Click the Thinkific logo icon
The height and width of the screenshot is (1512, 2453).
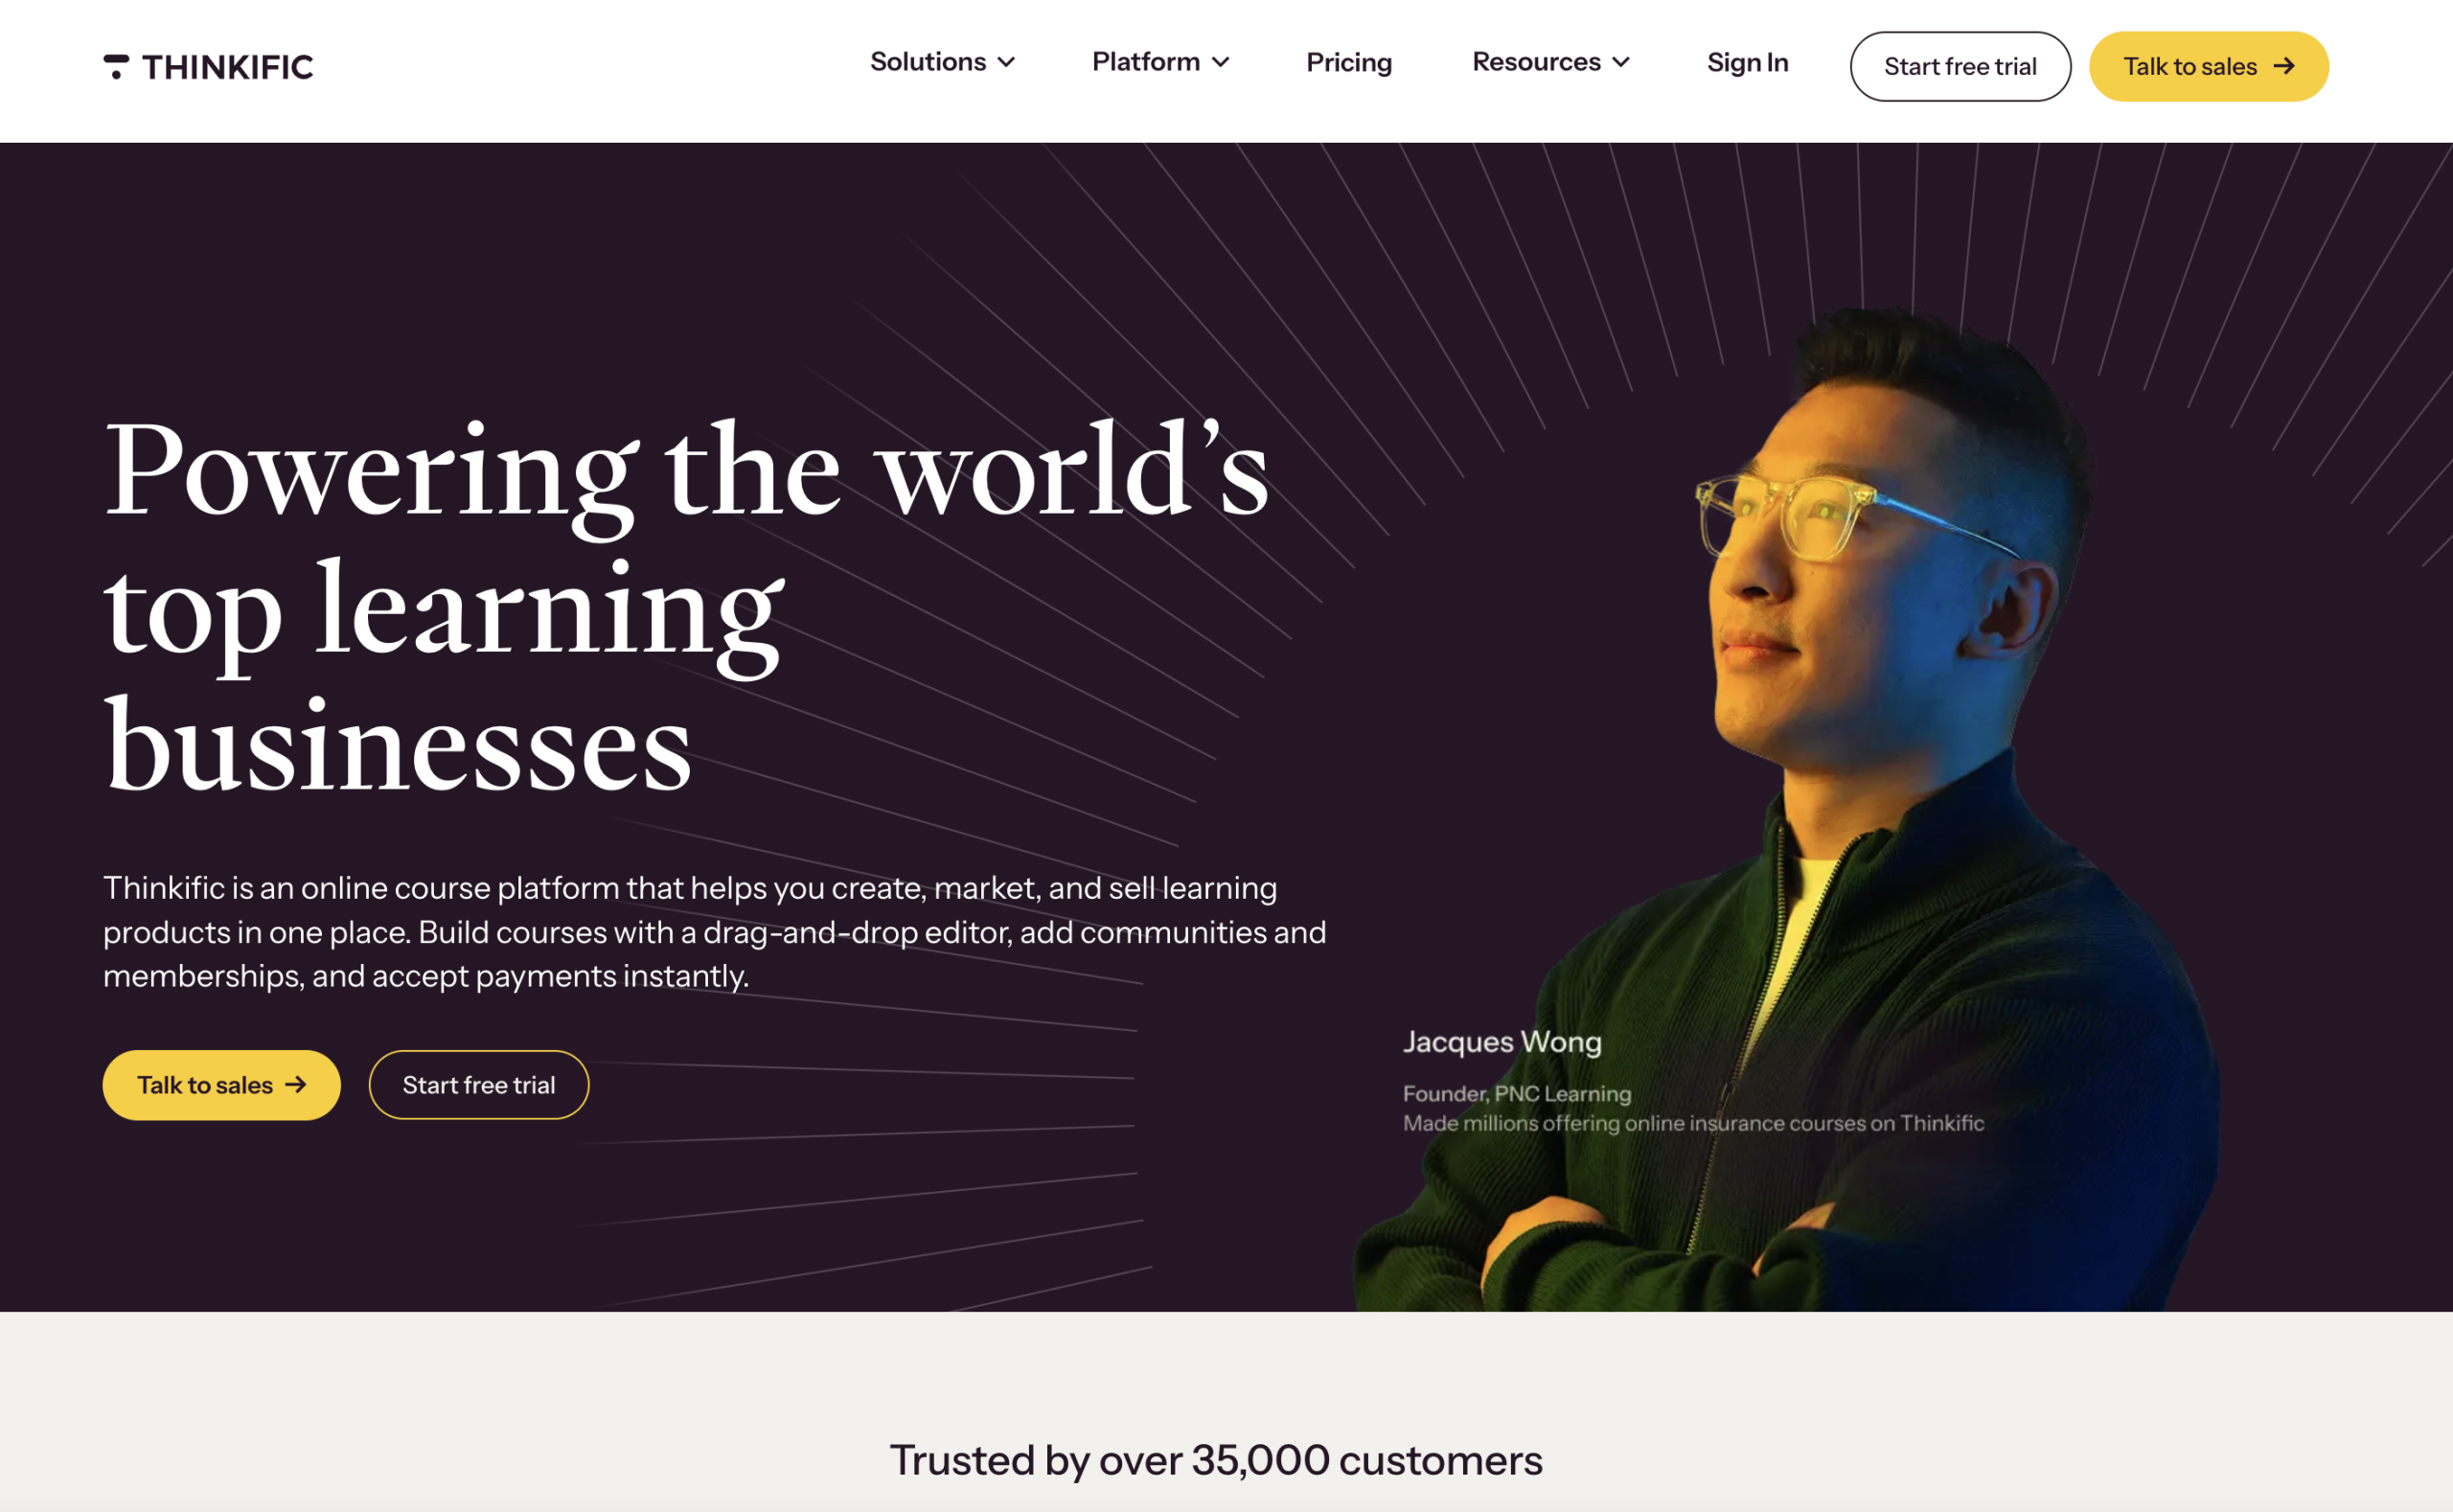[x=116, y=67]
